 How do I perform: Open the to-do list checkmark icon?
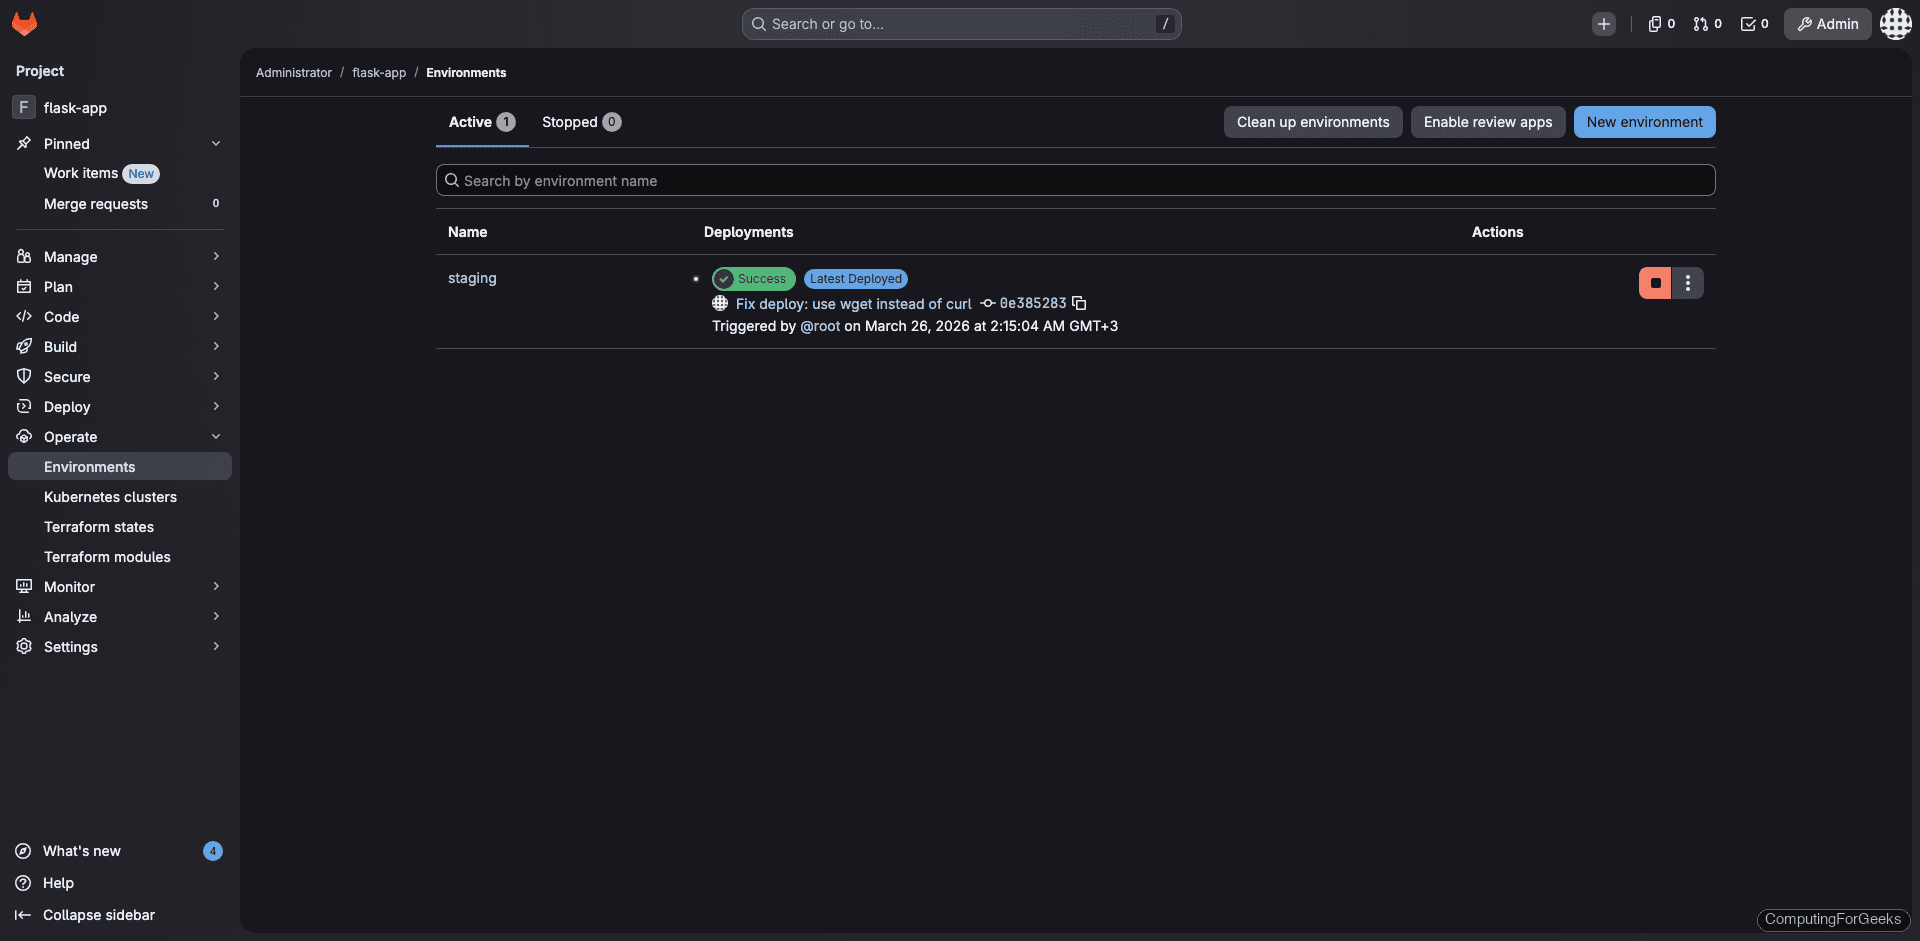[1748, 23]
